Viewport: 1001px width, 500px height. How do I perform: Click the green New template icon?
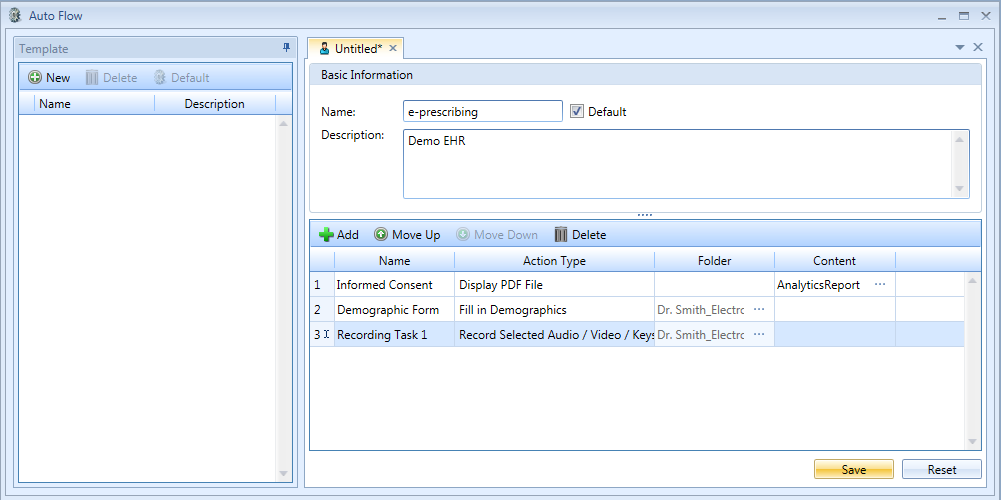[35, 78]
